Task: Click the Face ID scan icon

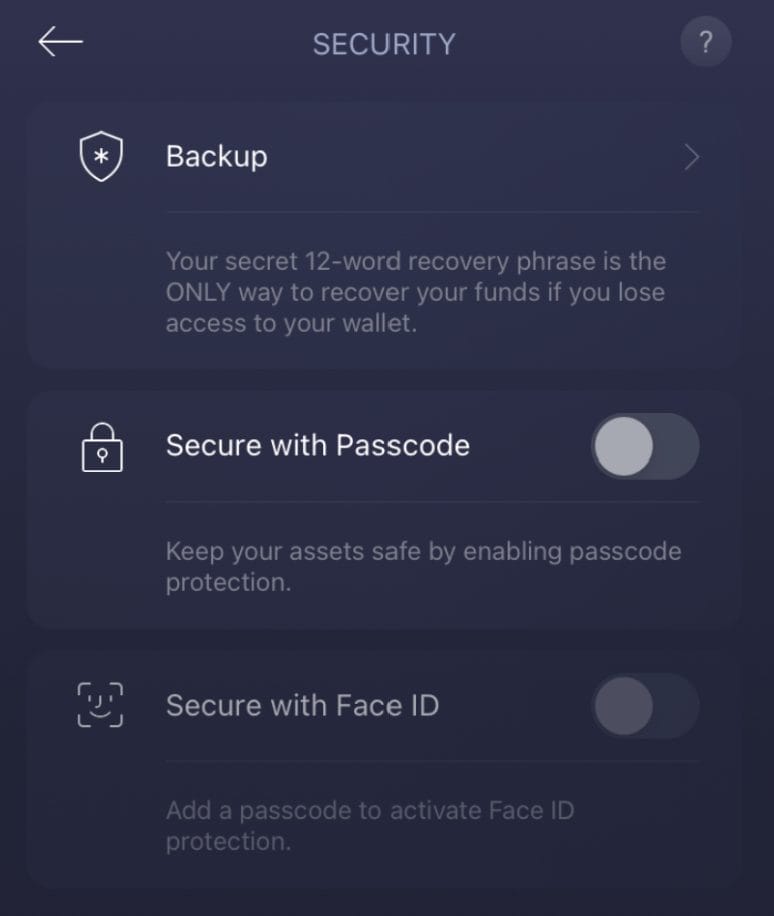Action: click(x=100, y=705)
